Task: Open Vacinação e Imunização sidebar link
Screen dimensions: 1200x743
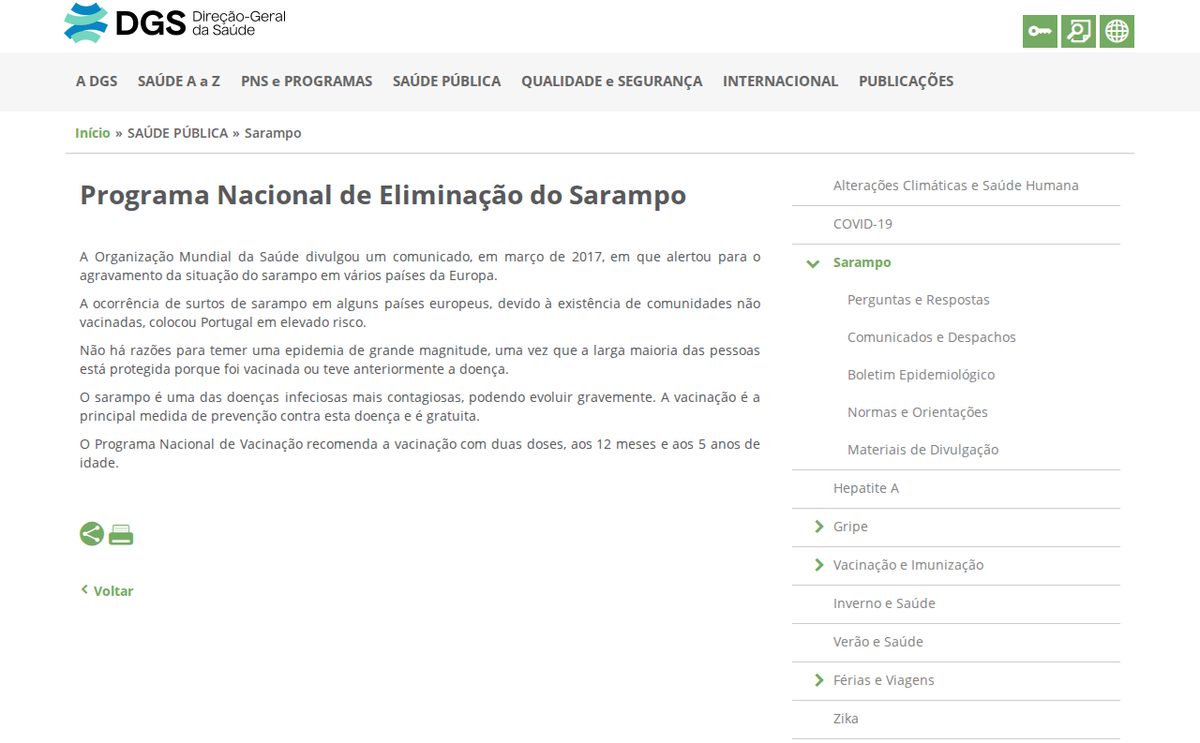Action: click(908, 565)
